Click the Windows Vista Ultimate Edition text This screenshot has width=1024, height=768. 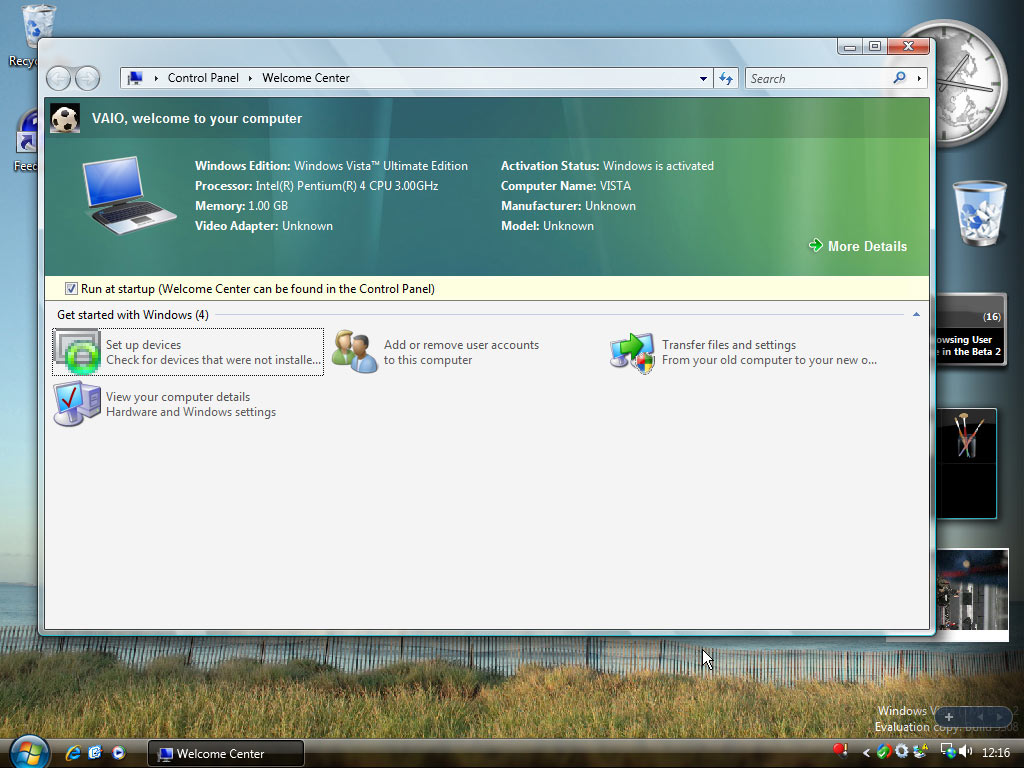click(x=381, y=166)
